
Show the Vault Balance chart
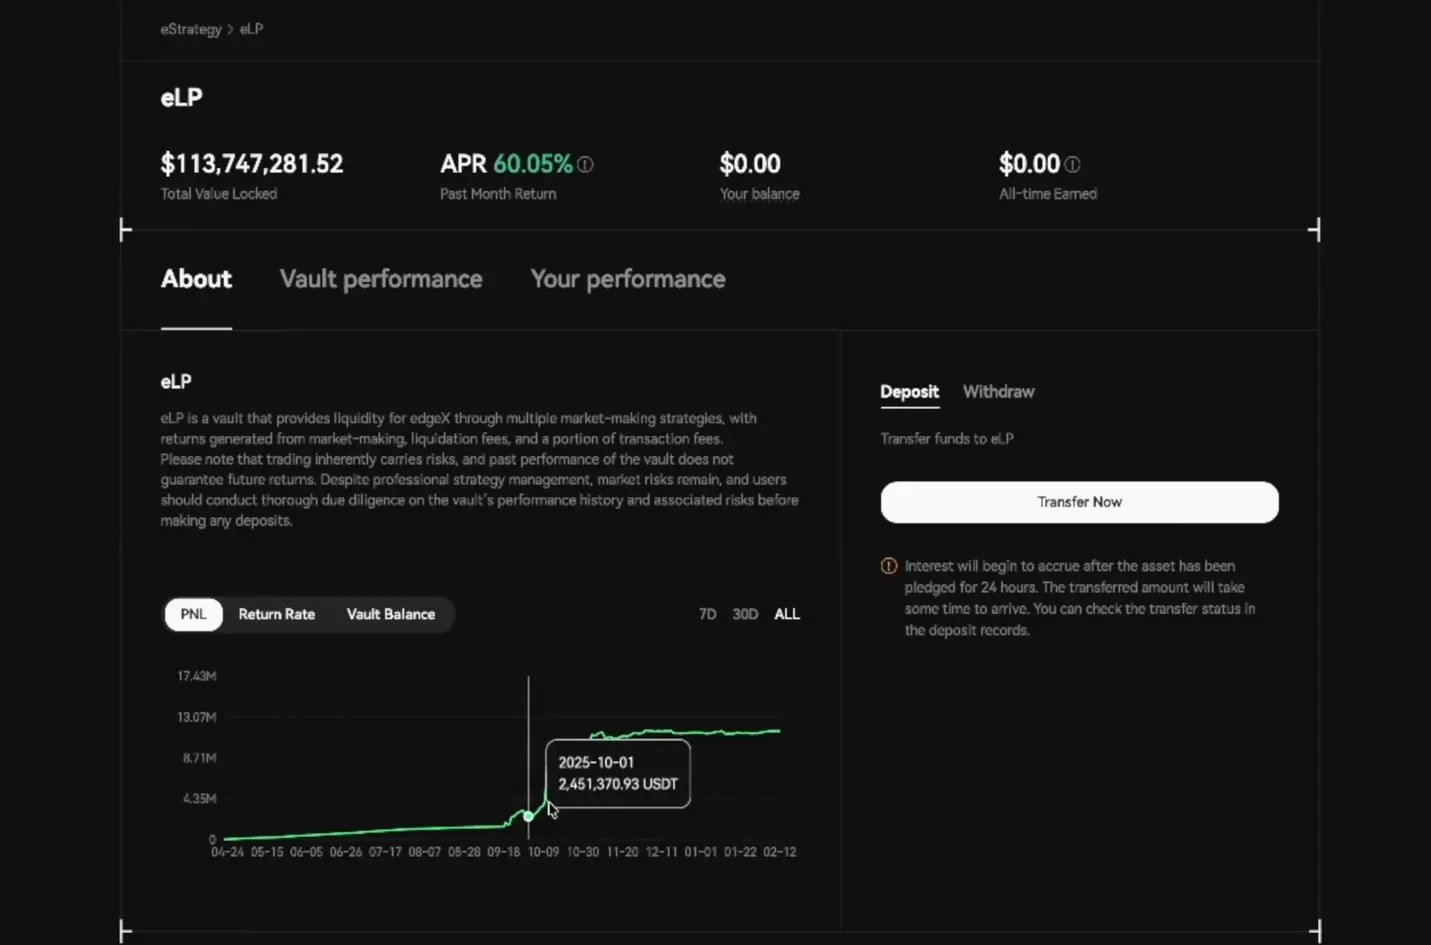pos(391,614)
